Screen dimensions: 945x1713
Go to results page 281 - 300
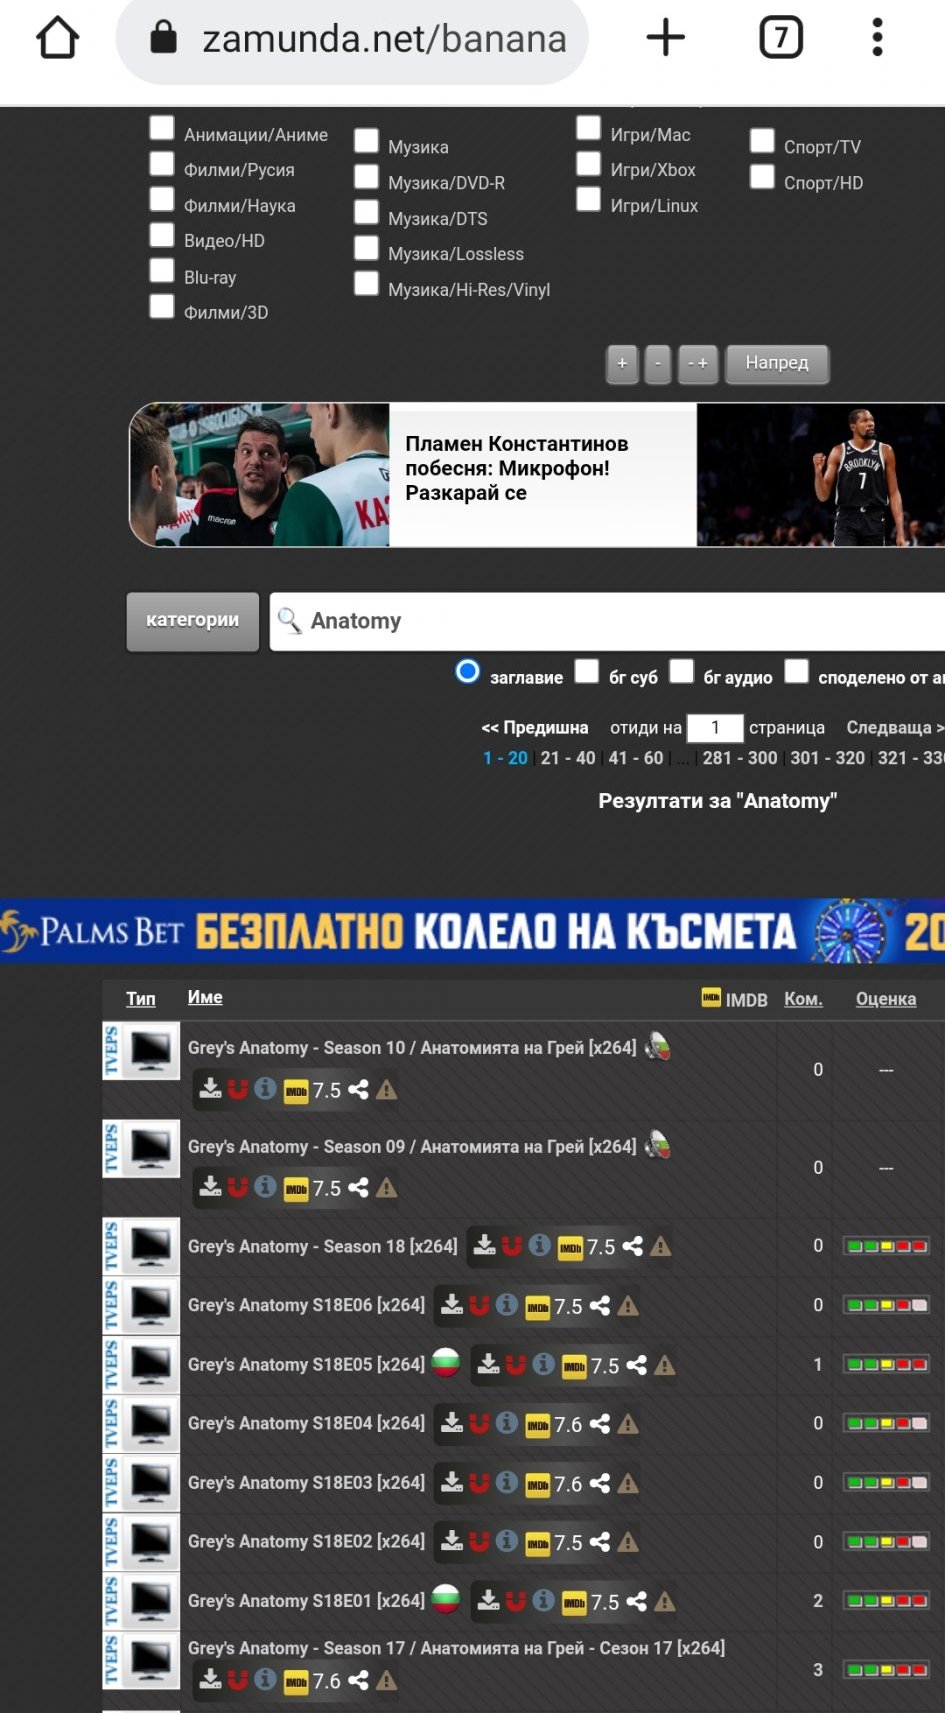[x=740, y=758]
